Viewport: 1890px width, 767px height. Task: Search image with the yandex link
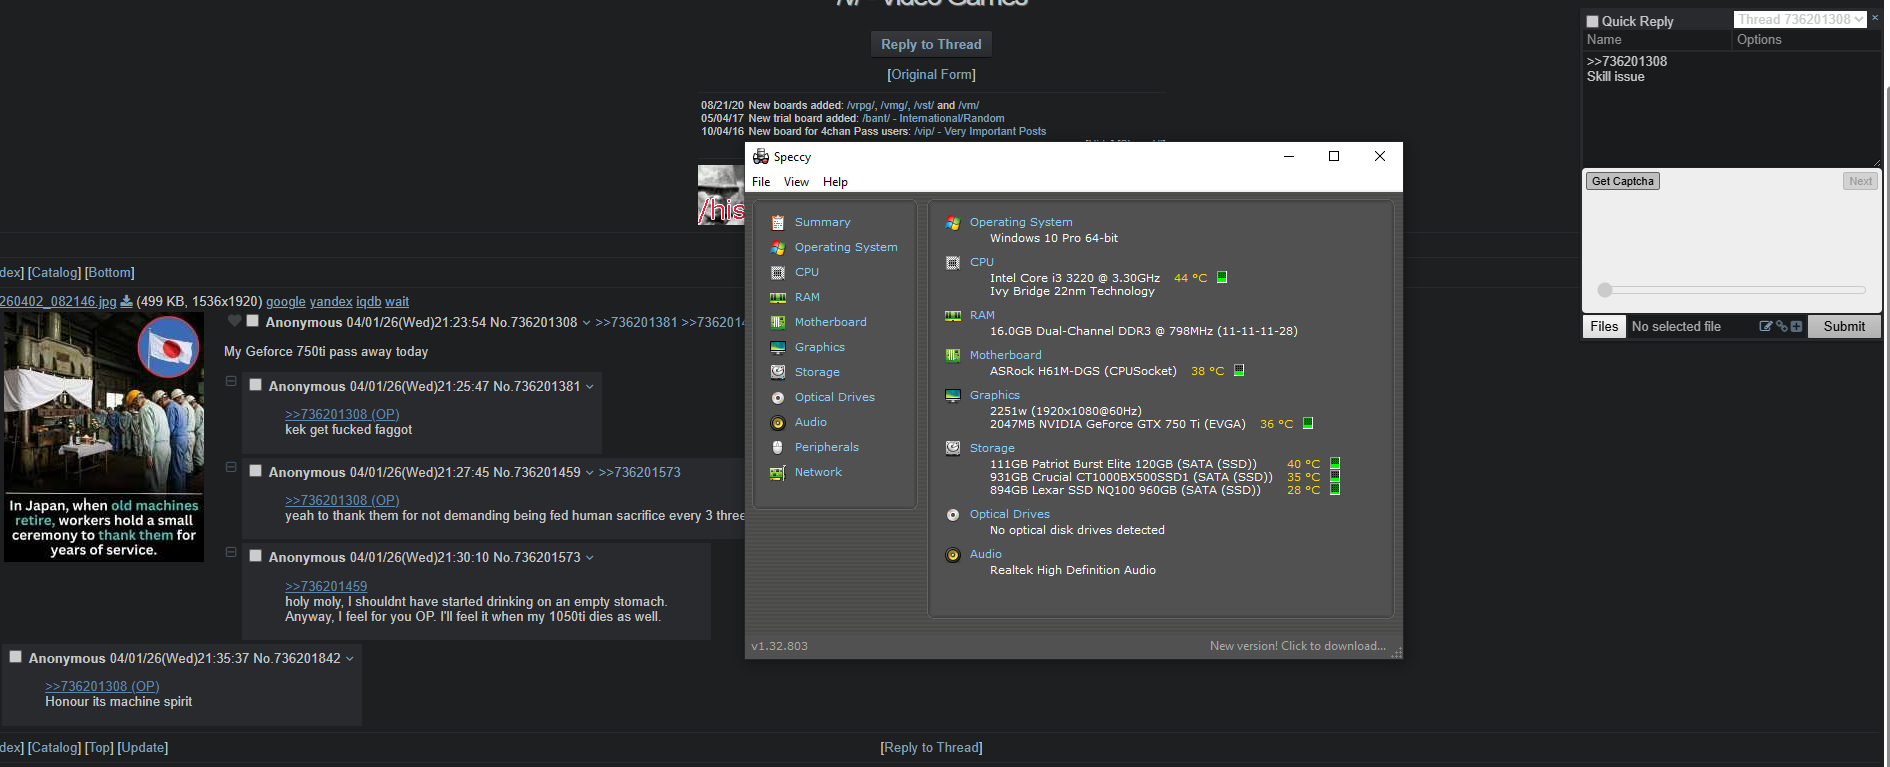click(331, 301)
